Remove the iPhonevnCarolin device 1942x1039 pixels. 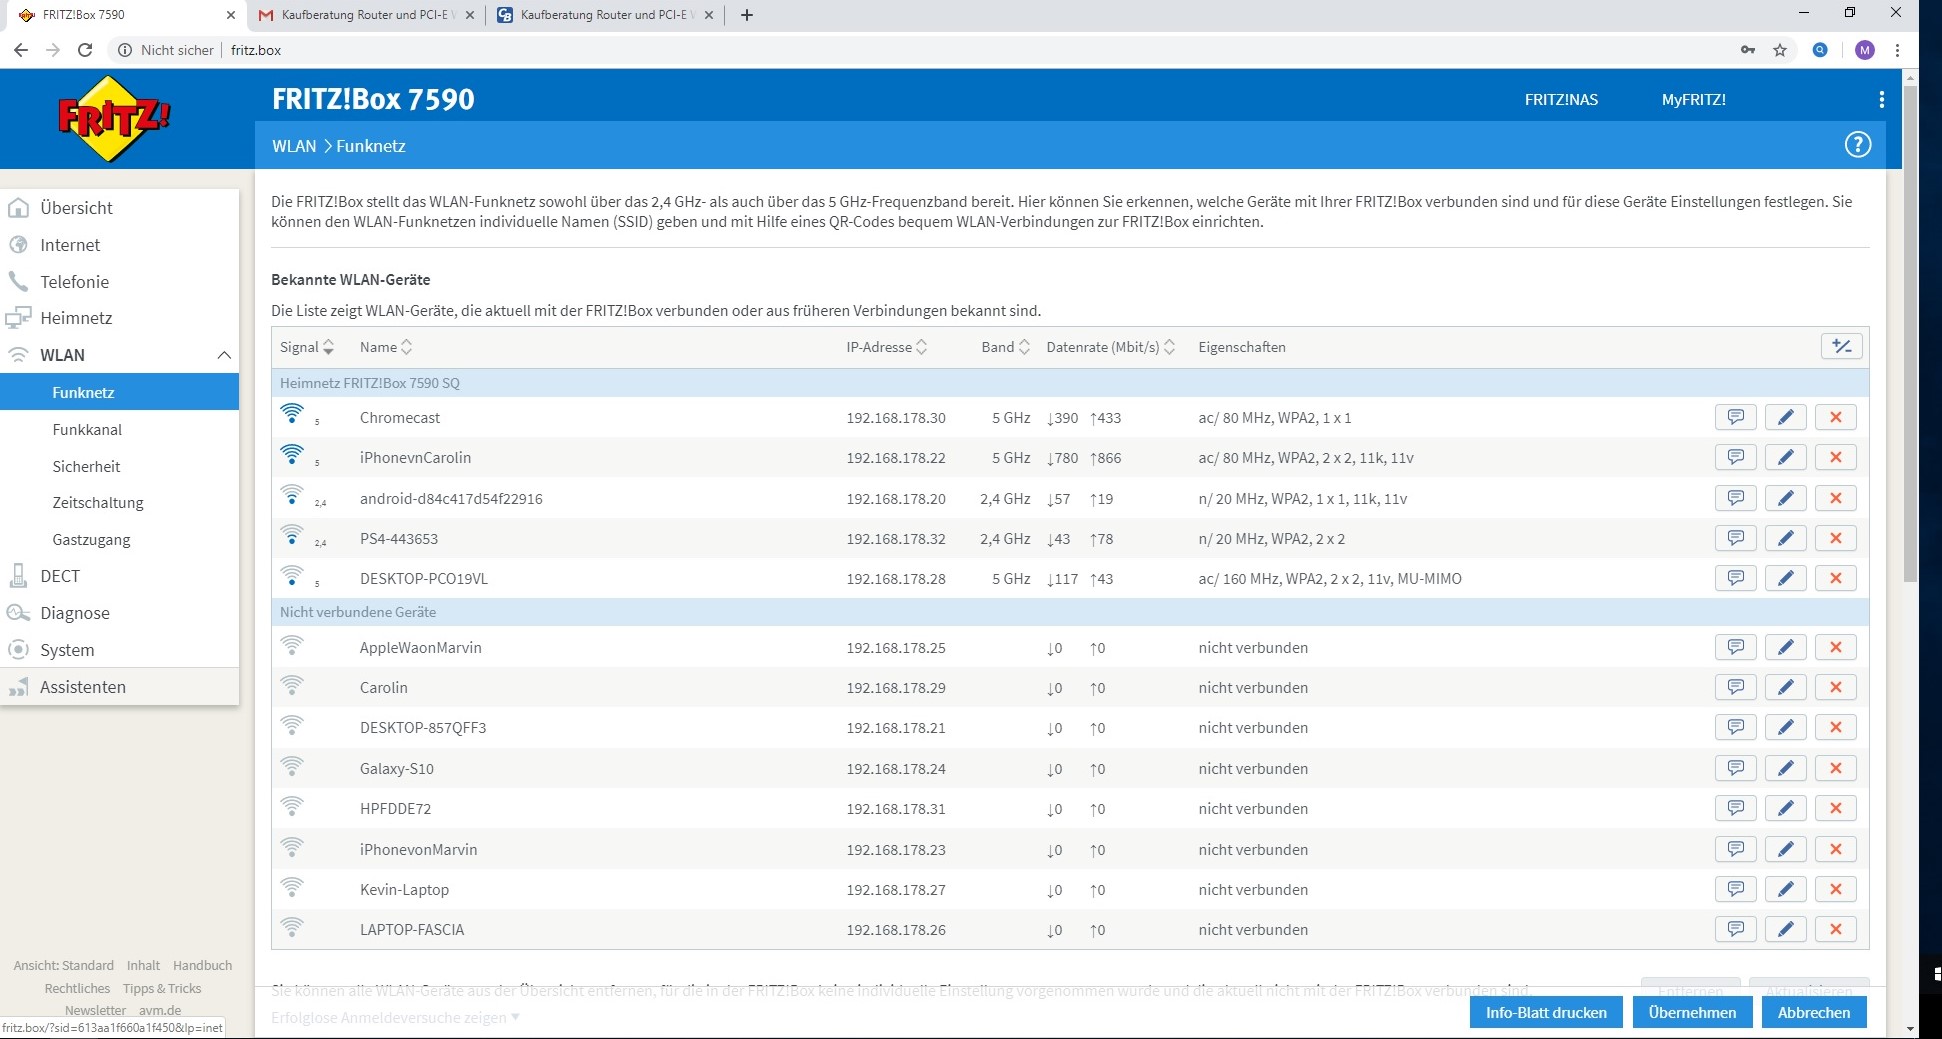1835,458
